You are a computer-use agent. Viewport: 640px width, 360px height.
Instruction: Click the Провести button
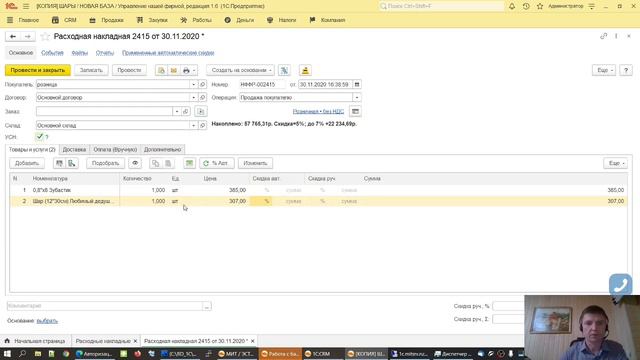point(129,70)
